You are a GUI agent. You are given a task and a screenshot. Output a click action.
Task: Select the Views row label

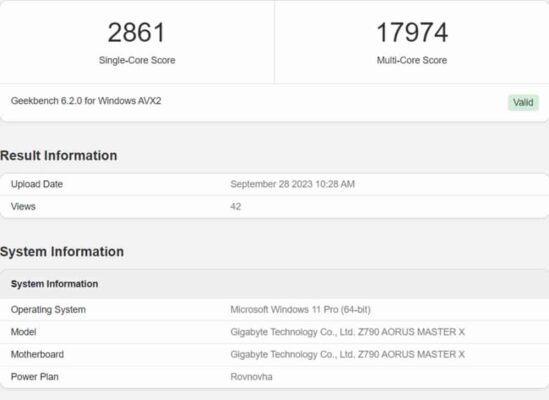(x=23, y=207)
